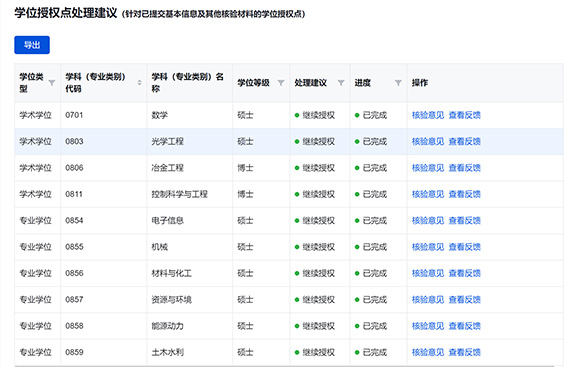Open 核验意见 for 机械 row
This screenshot has height=367, width=570.
428,247
